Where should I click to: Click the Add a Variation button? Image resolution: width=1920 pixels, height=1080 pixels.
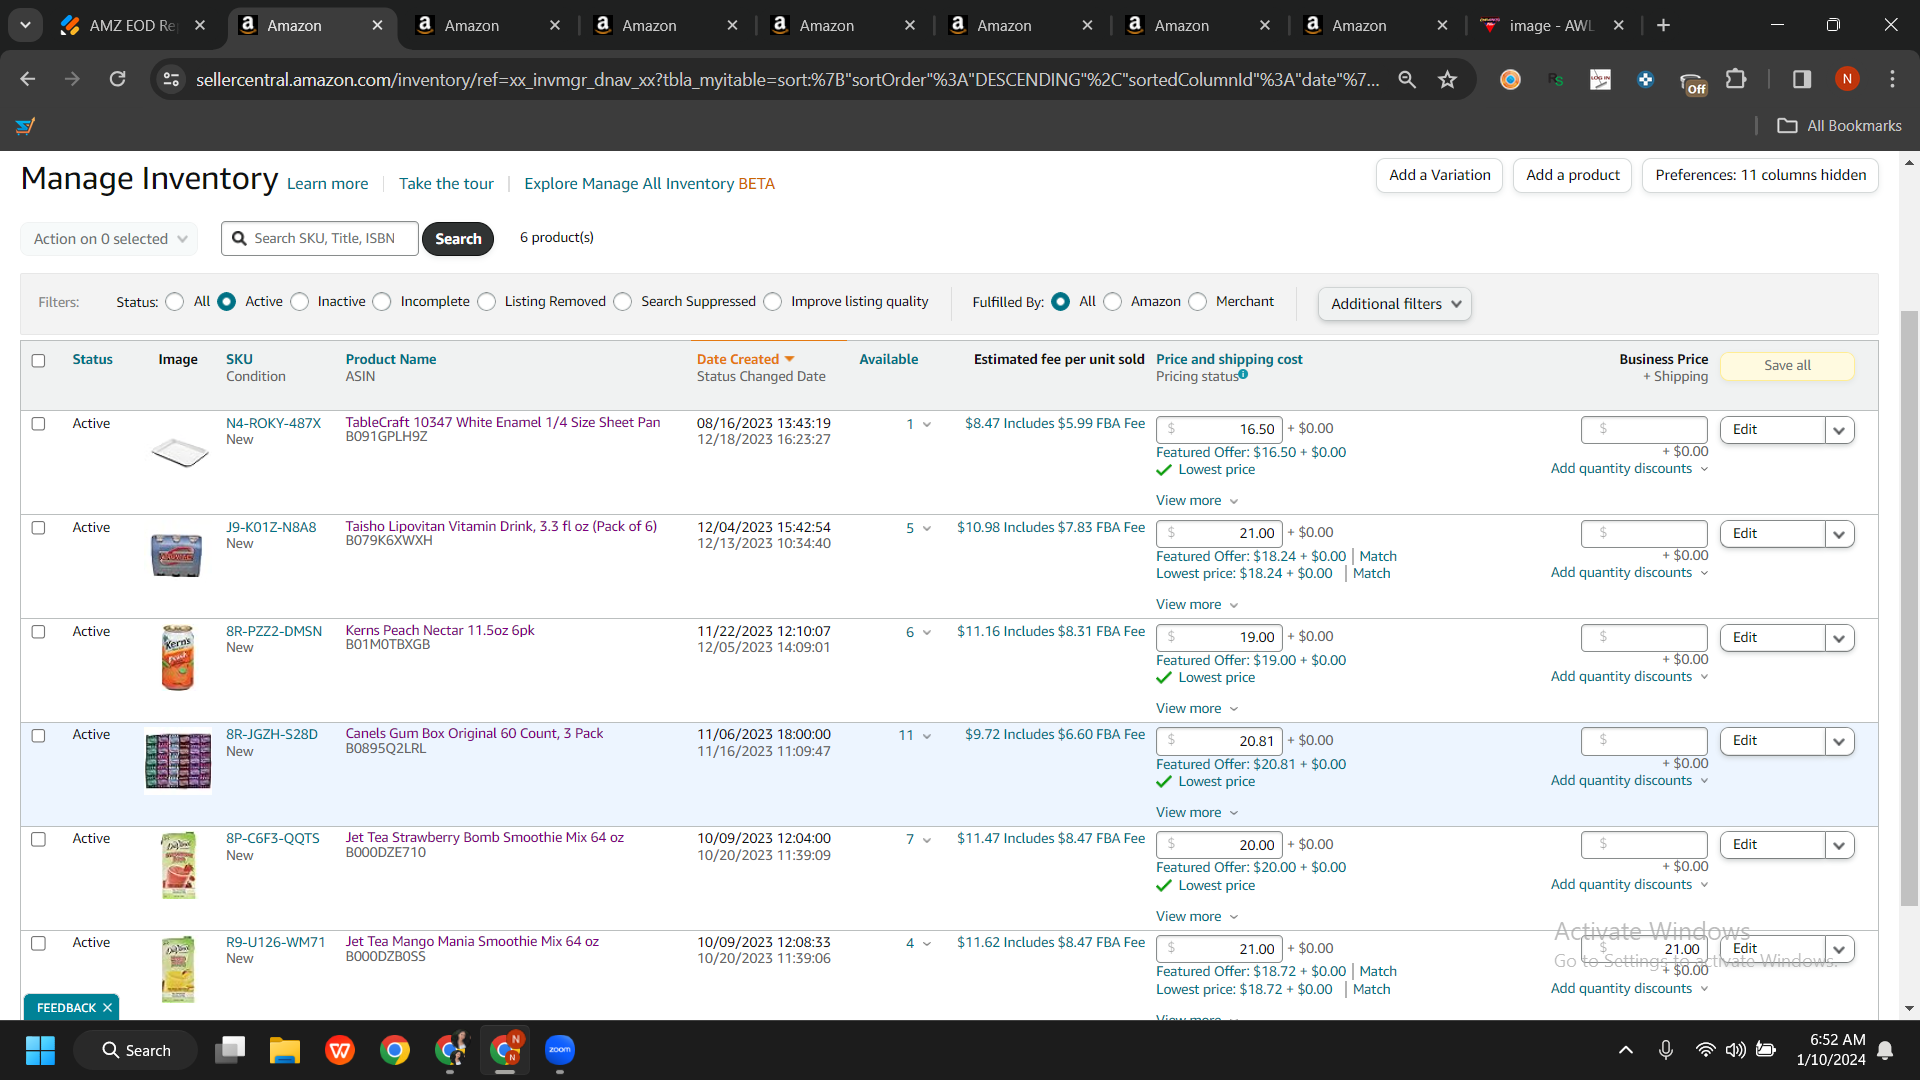(x=1439, y=175)
